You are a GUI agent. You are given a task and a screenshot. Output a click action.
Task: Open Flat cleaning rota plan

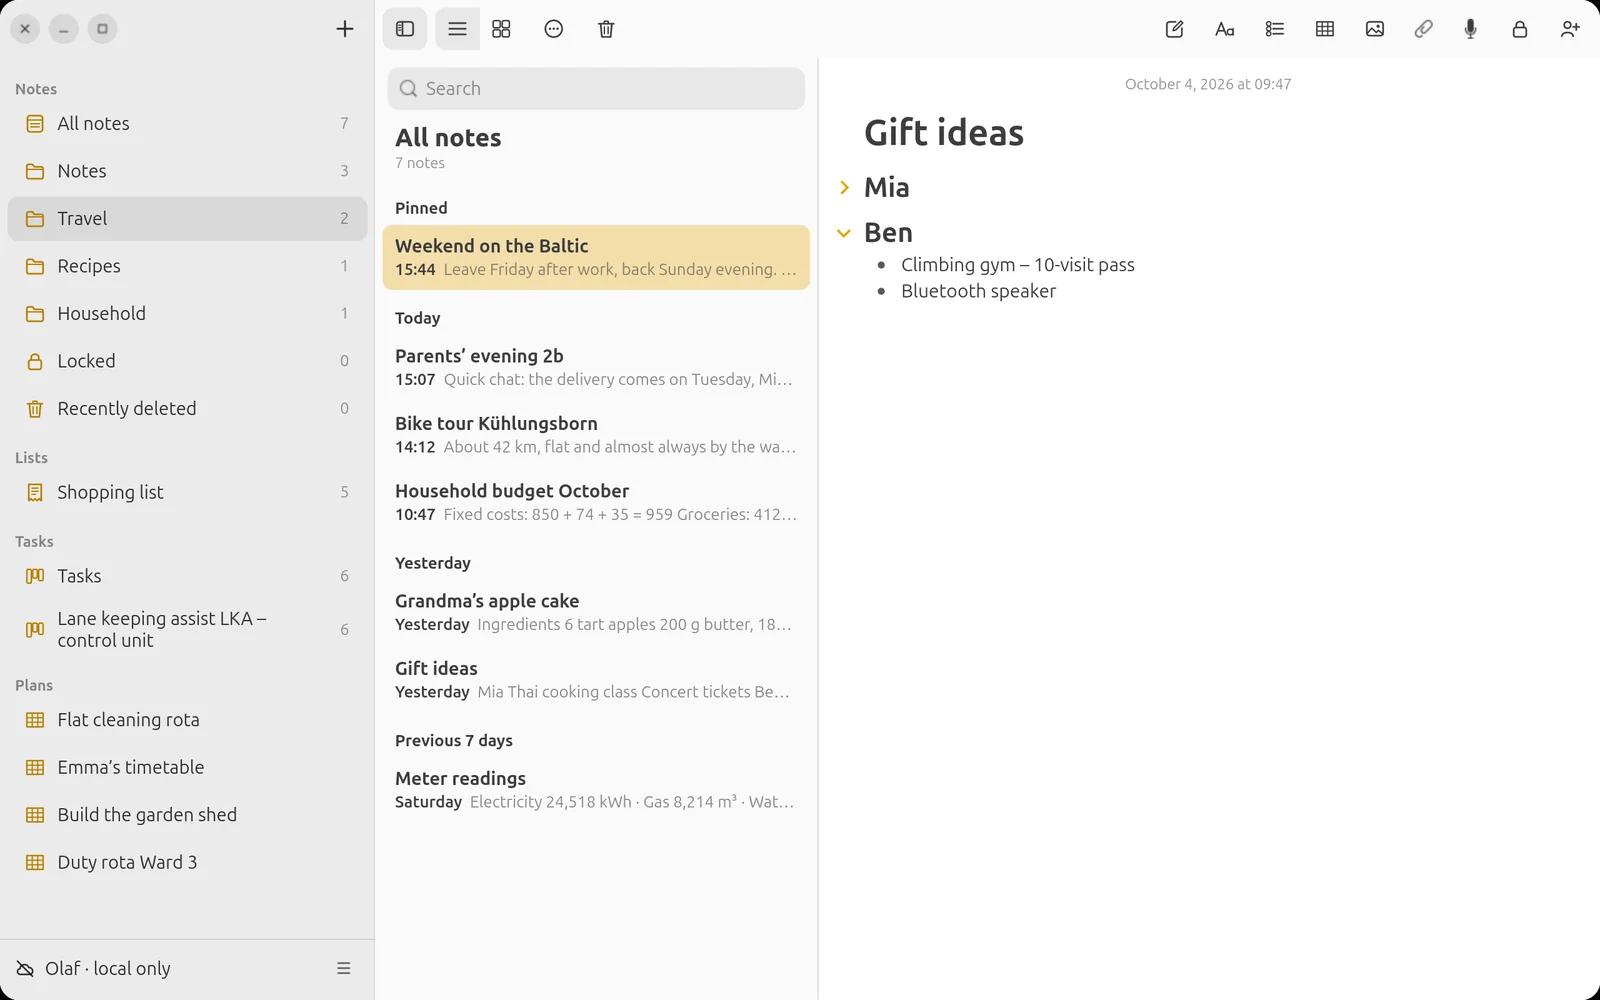[187, 720]
